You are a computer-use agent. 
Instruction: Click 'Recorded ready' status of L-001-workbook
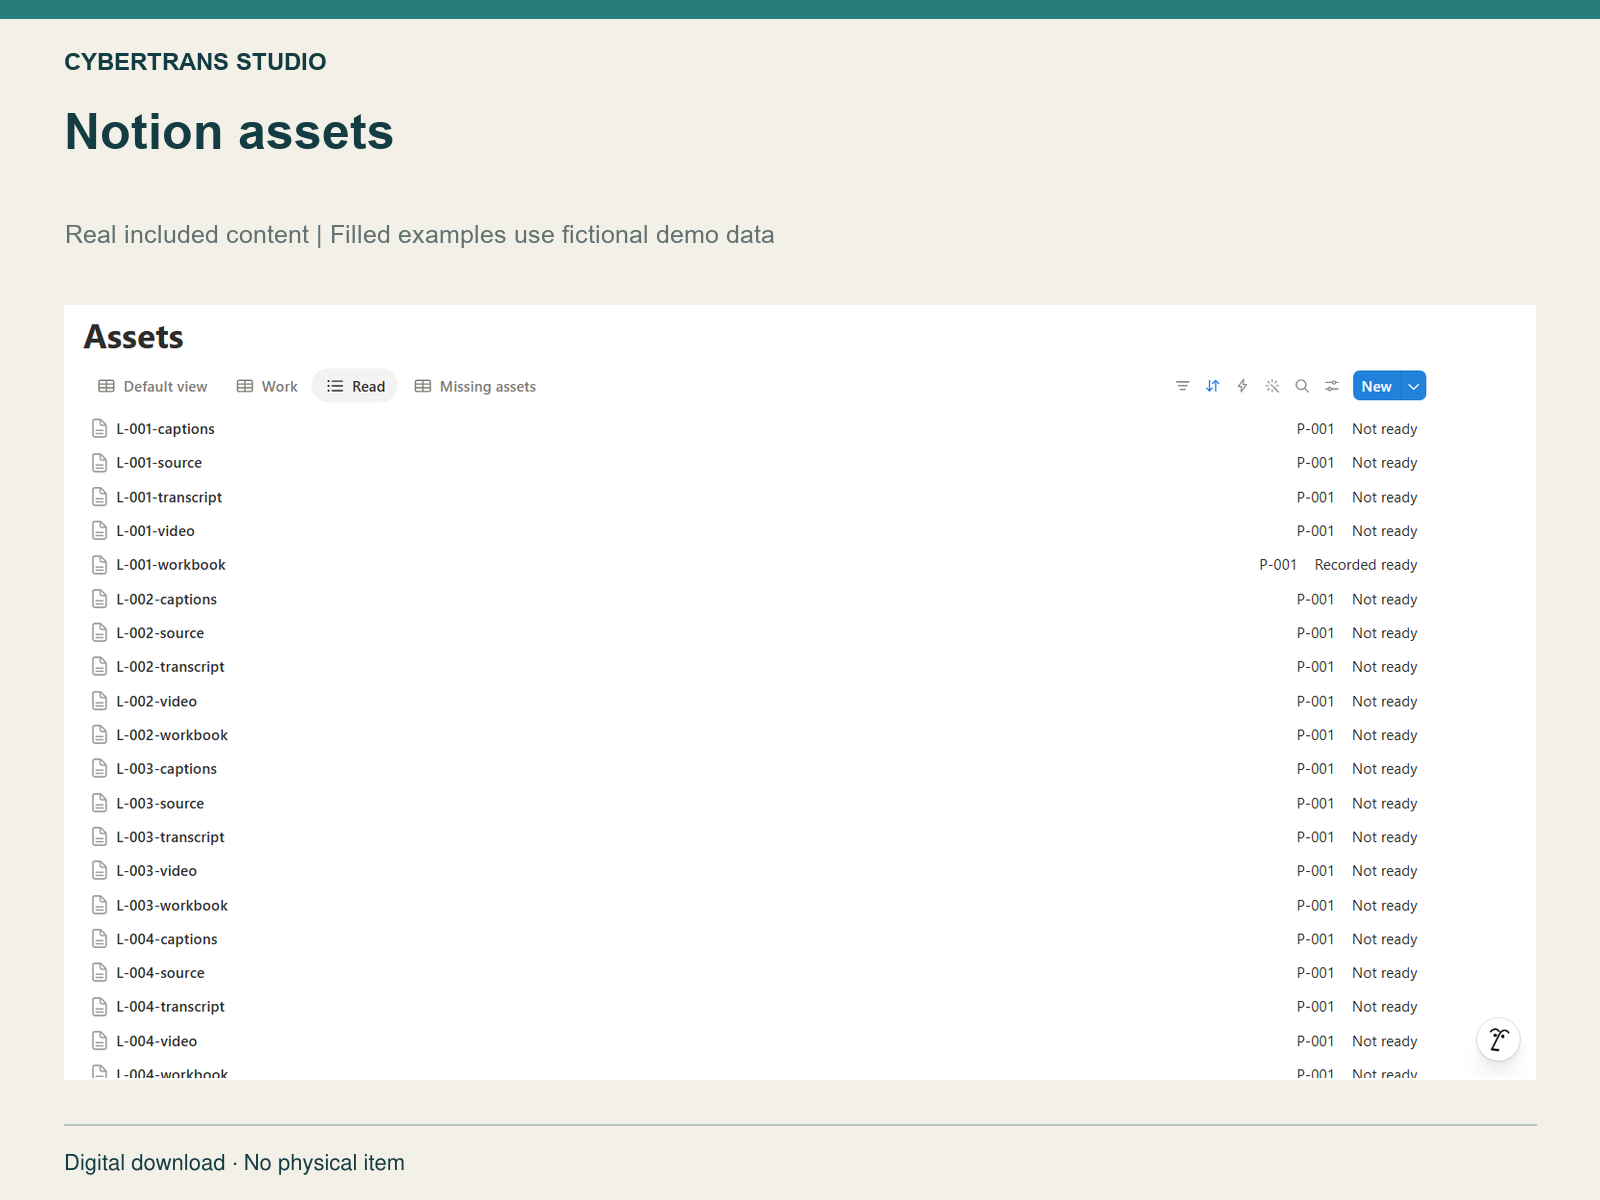coord(1366,565)
